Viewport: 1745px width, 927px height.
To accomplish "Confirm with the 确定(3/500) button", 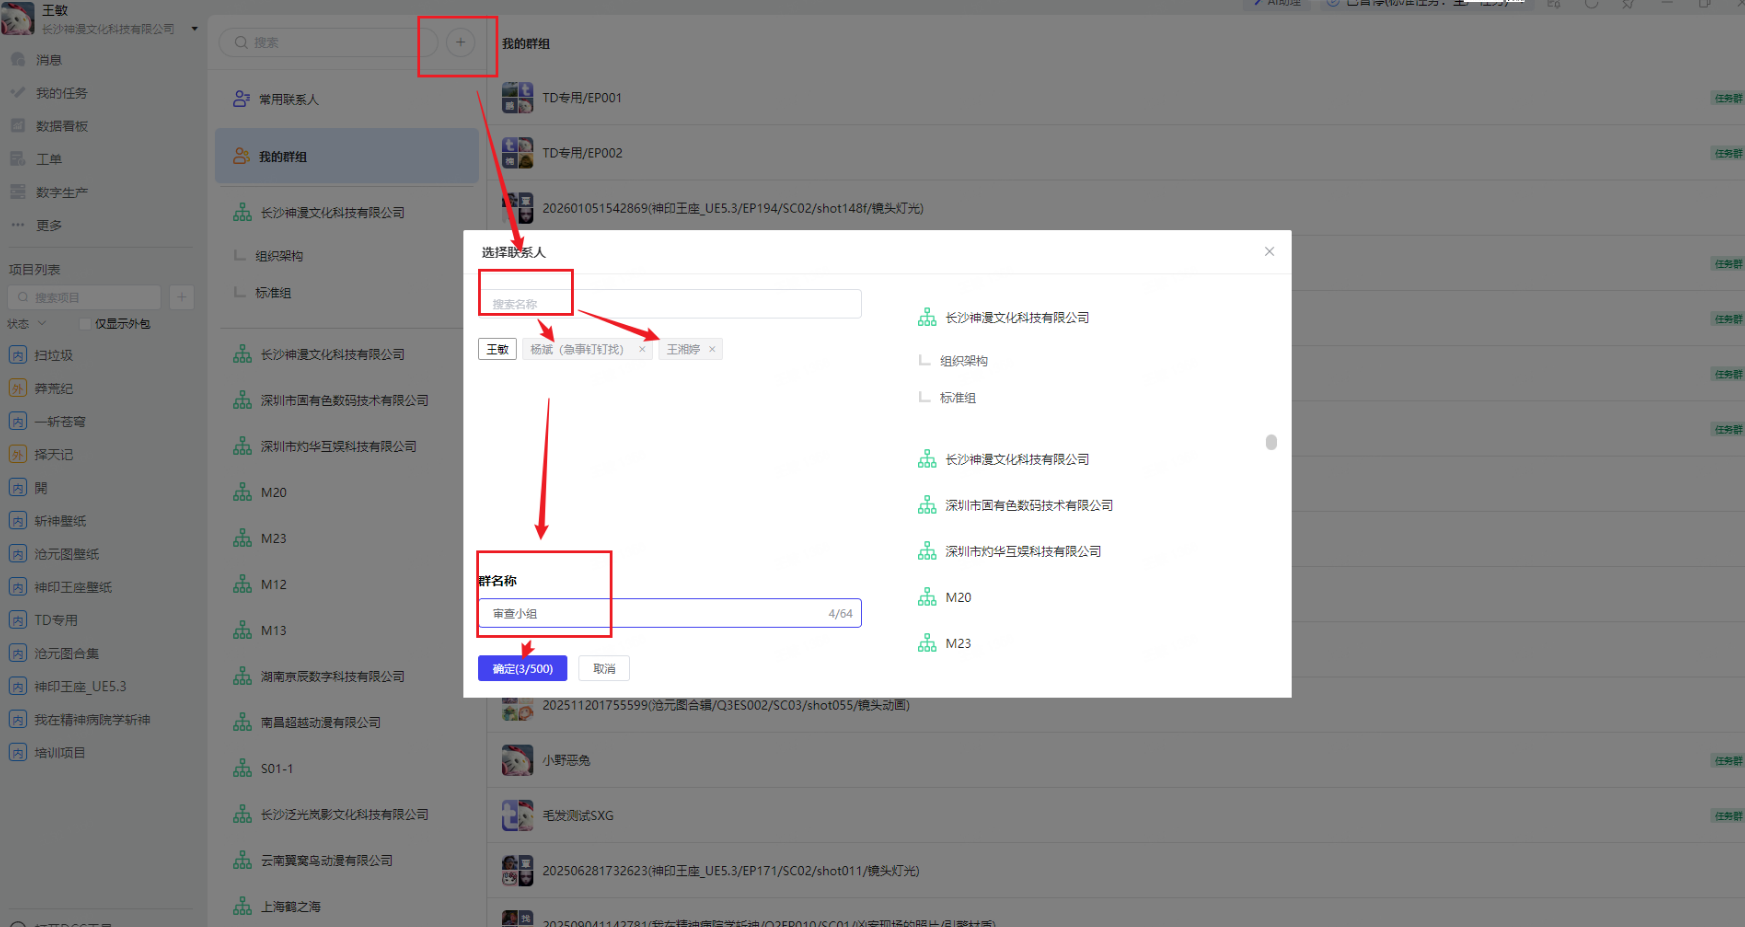I will pos(522,668).
